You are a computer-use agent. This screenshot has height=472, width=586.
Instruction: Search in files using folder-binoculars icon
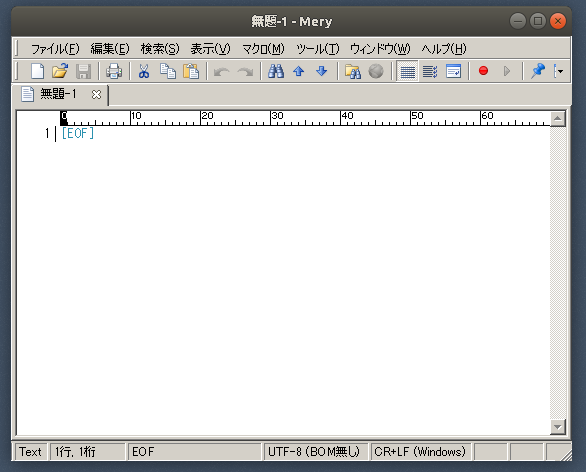click(x=353, y=71)
